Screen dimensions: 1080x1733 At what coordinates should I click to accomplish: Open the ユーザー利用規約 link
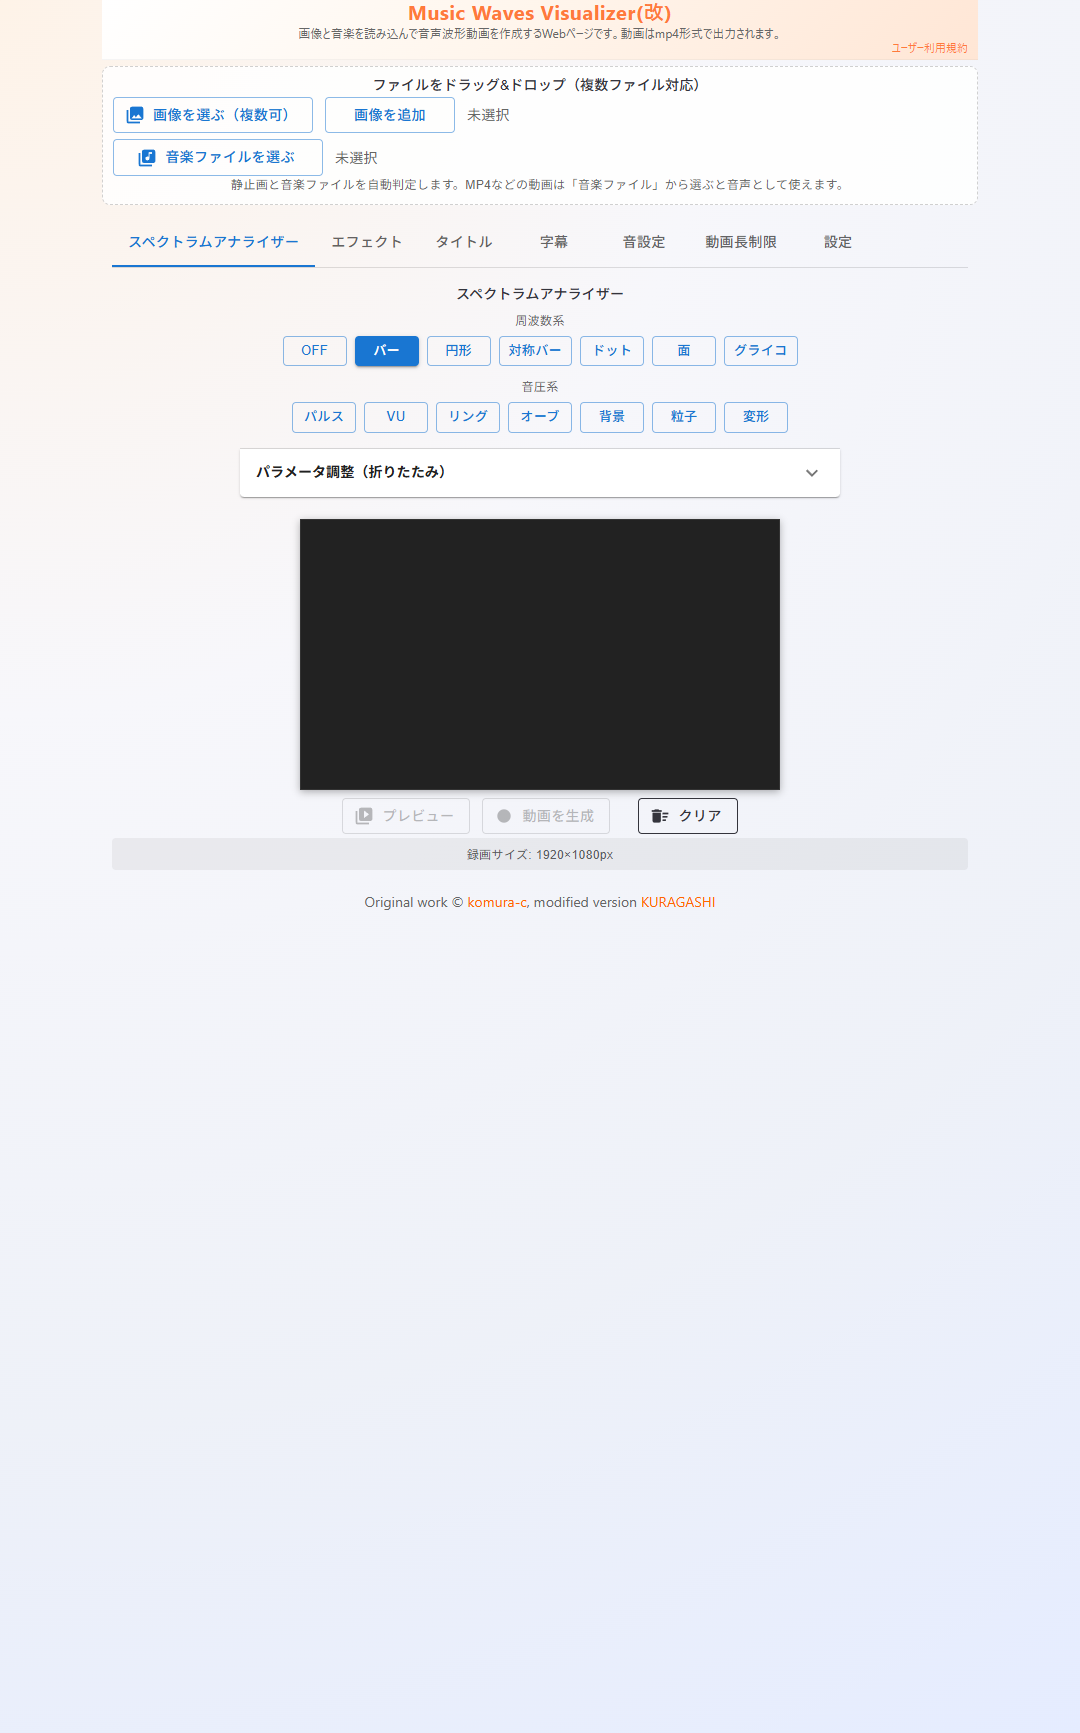pos(929,48)
